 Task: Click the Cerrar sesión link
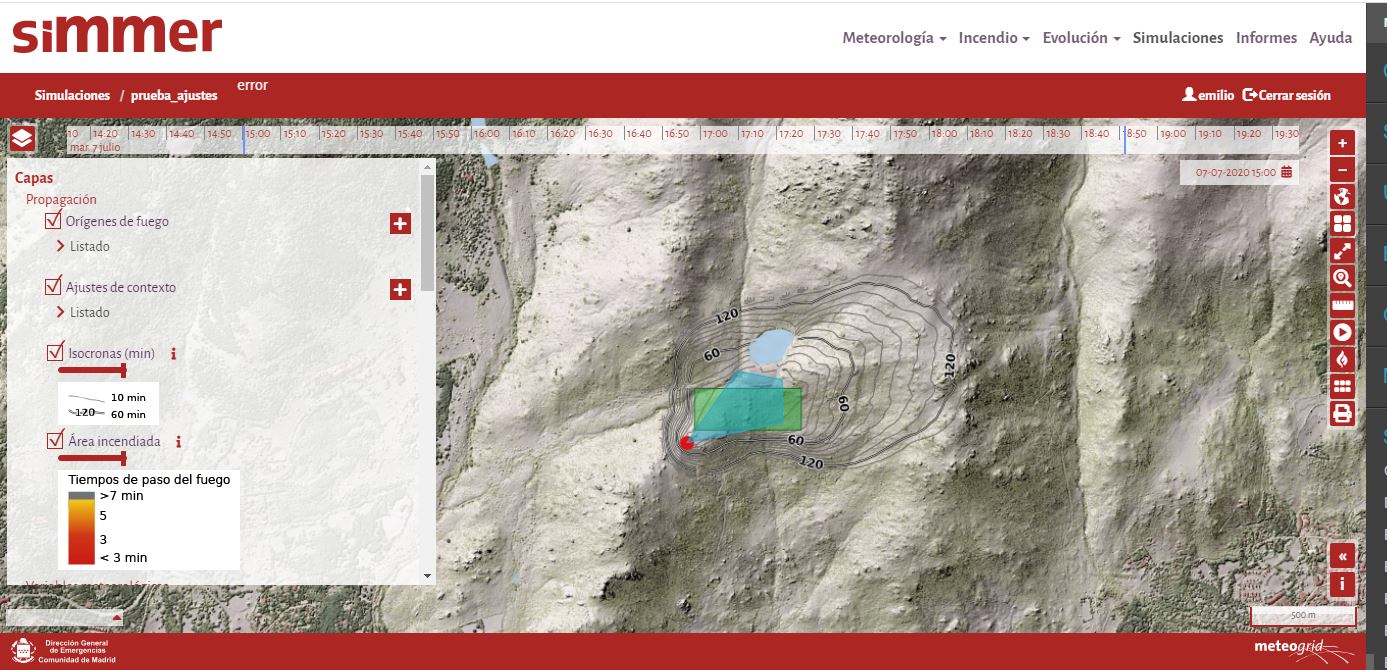[1287, 95]
